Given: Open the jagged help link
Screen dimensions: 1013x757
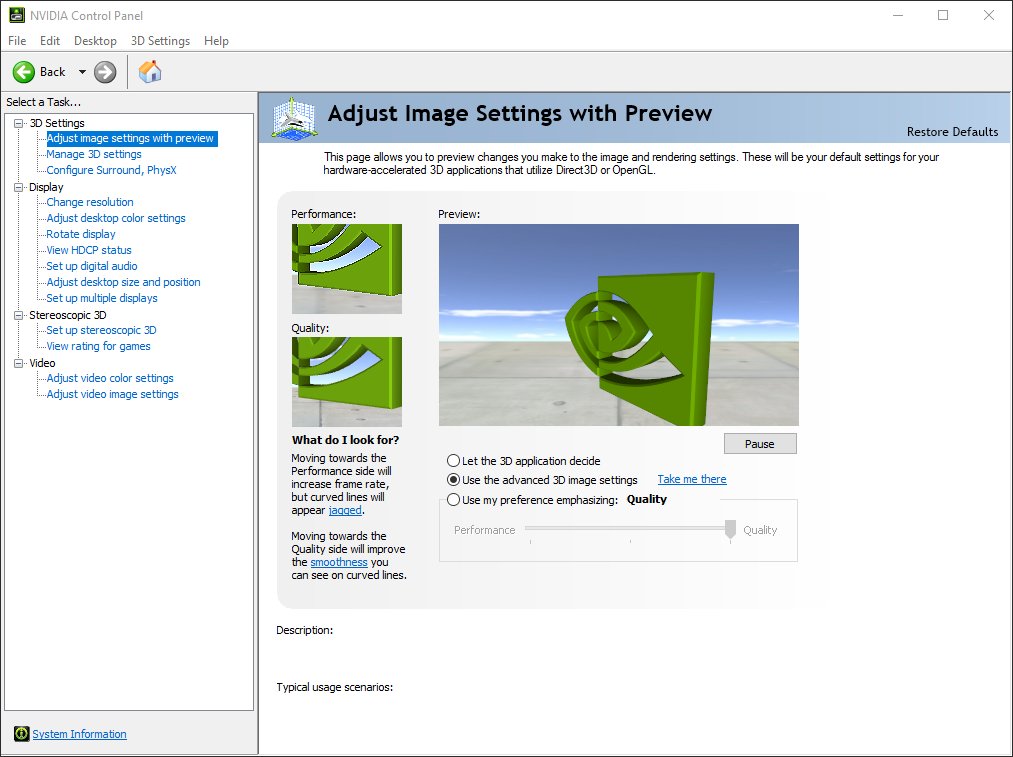Looking at the screenshot, I should pyautogui.click(x=345, y=510).
